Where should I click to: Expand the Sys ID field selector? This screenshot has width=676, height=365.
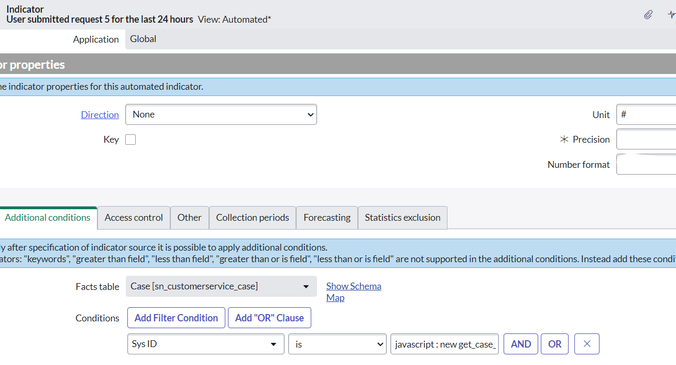coord(206,344)
